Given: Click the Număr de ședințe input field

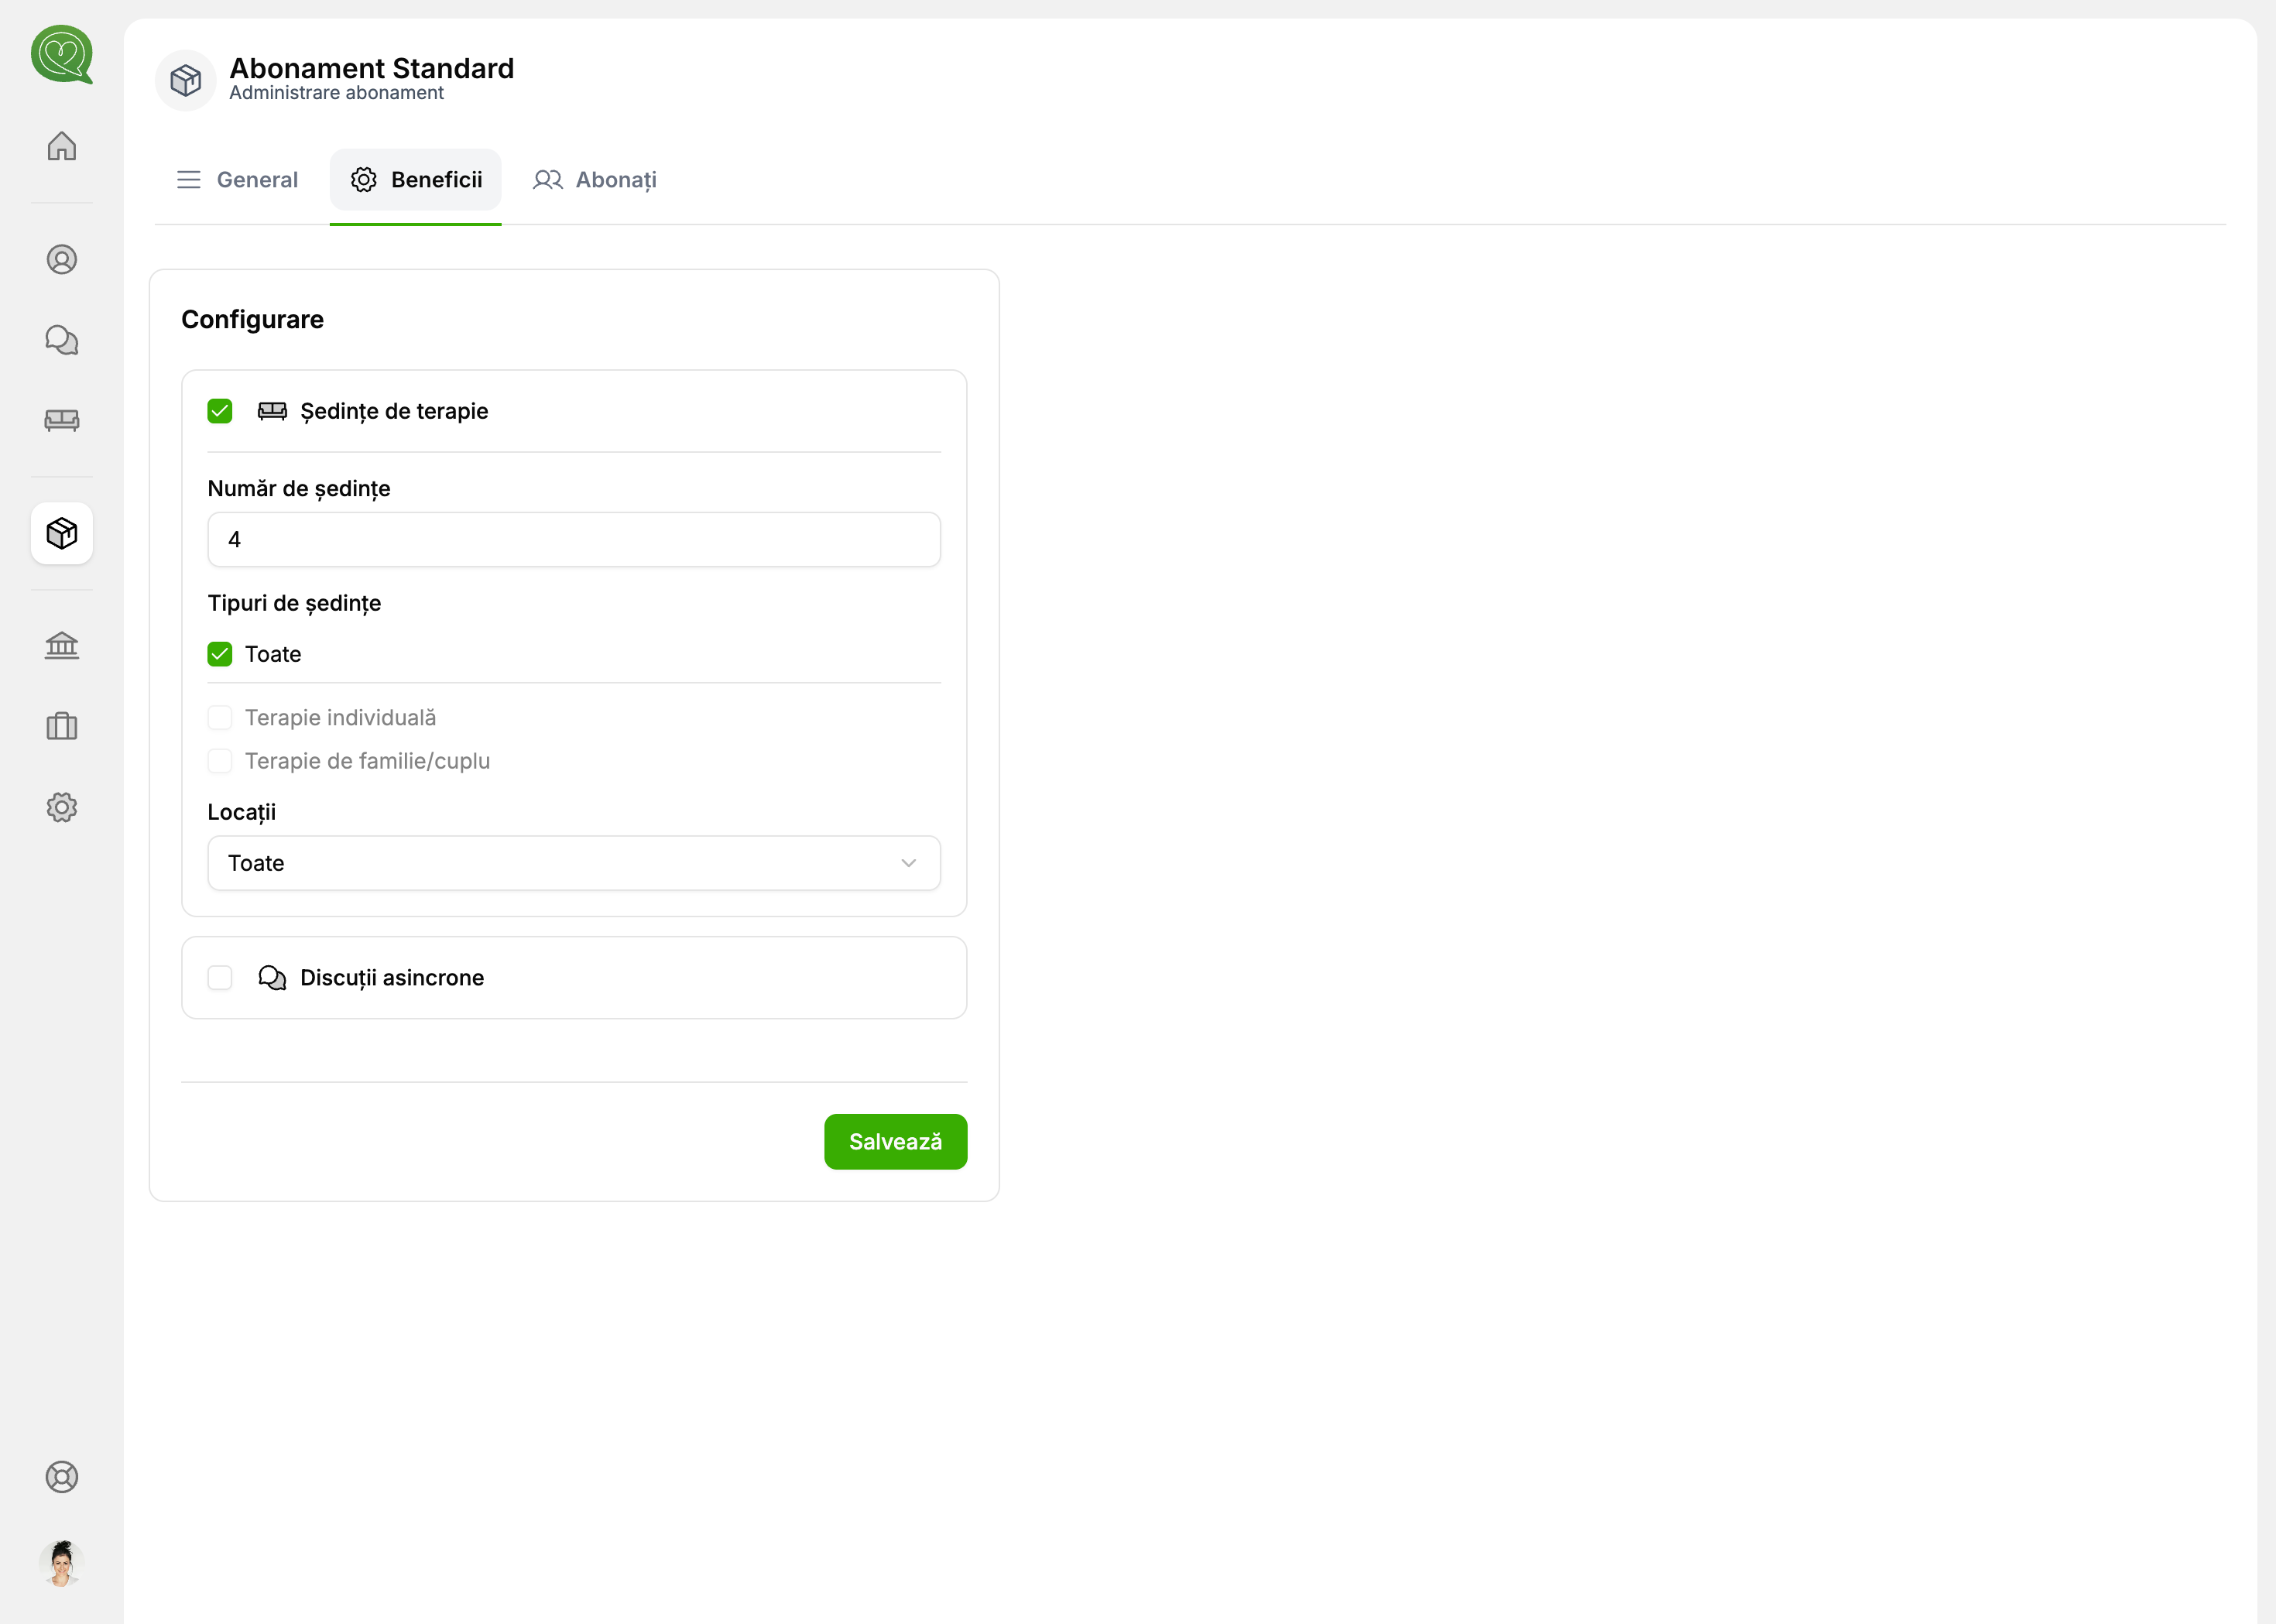Looking at the screenshot, I should pos(578,543).
